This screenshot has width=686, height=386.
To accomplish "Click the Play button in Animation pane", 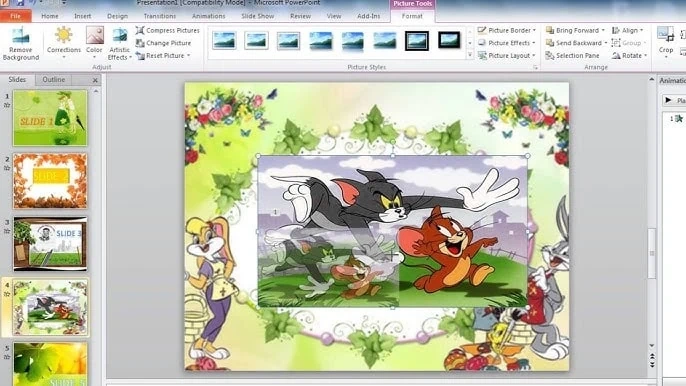I will click(x=674, y=100).
